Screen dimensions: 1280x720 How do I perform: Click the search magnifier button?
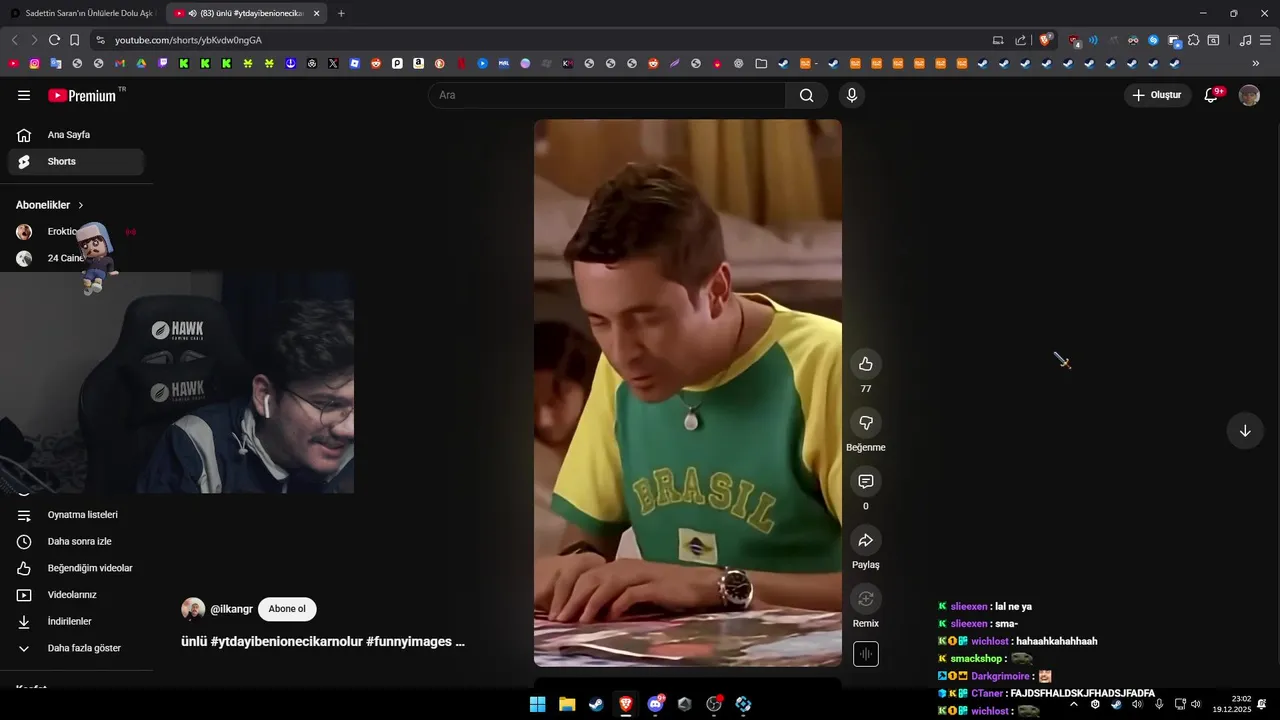point(806,95)
